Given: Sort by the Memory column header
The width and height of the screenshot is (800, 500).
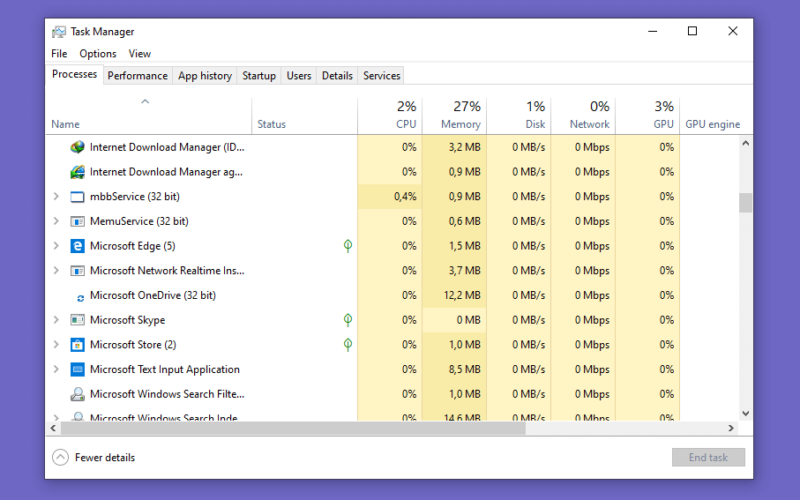Looking at the screenshot, I should [x=454, y=116].
